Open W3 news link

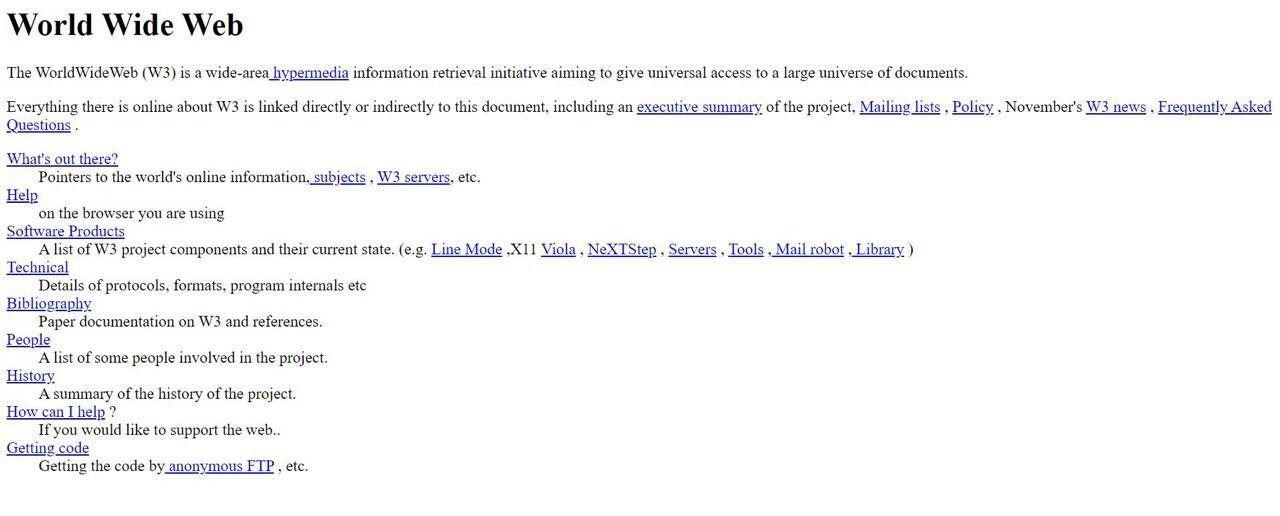pos(1116,107)
